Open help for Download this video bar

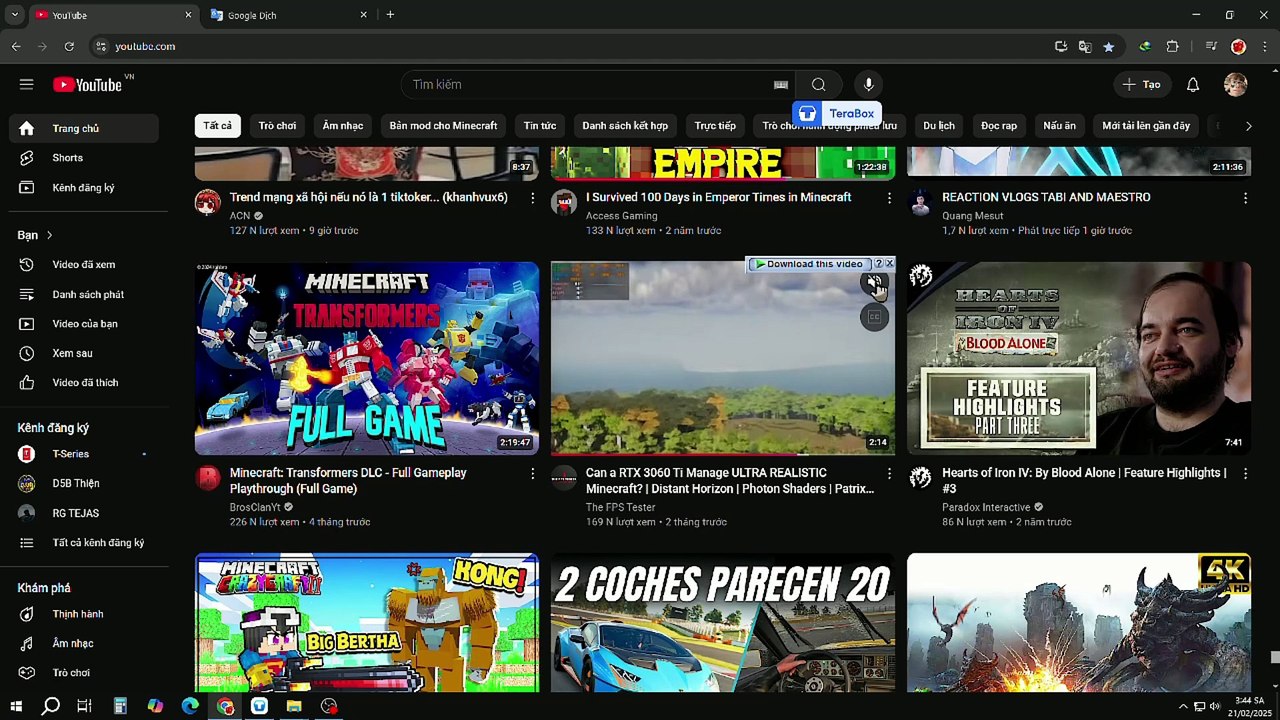879,264
